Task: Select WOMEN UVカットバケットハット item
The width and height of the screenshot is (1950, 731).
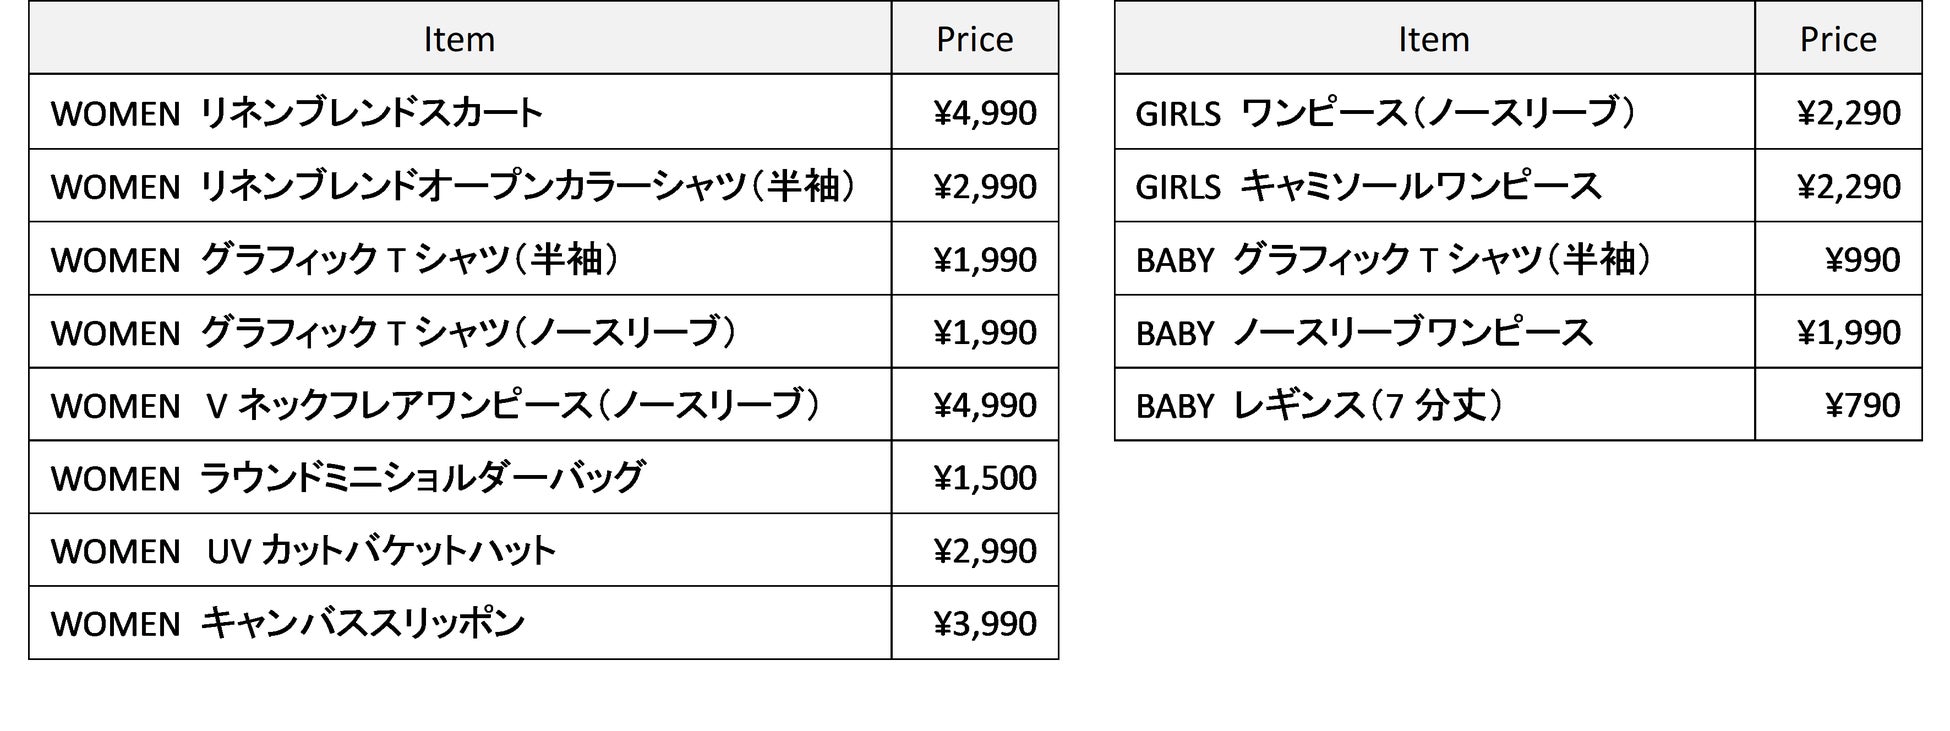Action: click(x=303, y=551)
